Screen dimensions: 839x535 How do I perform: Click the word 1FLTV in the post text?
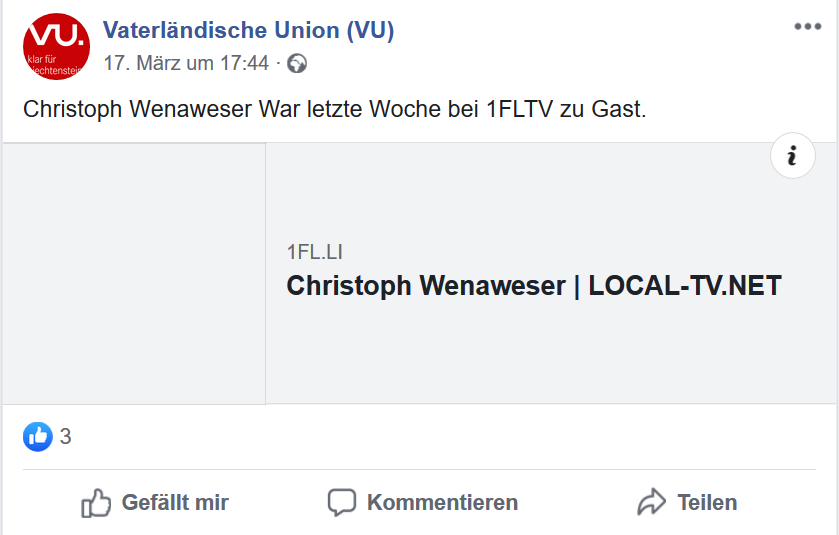tap(519, 108)
